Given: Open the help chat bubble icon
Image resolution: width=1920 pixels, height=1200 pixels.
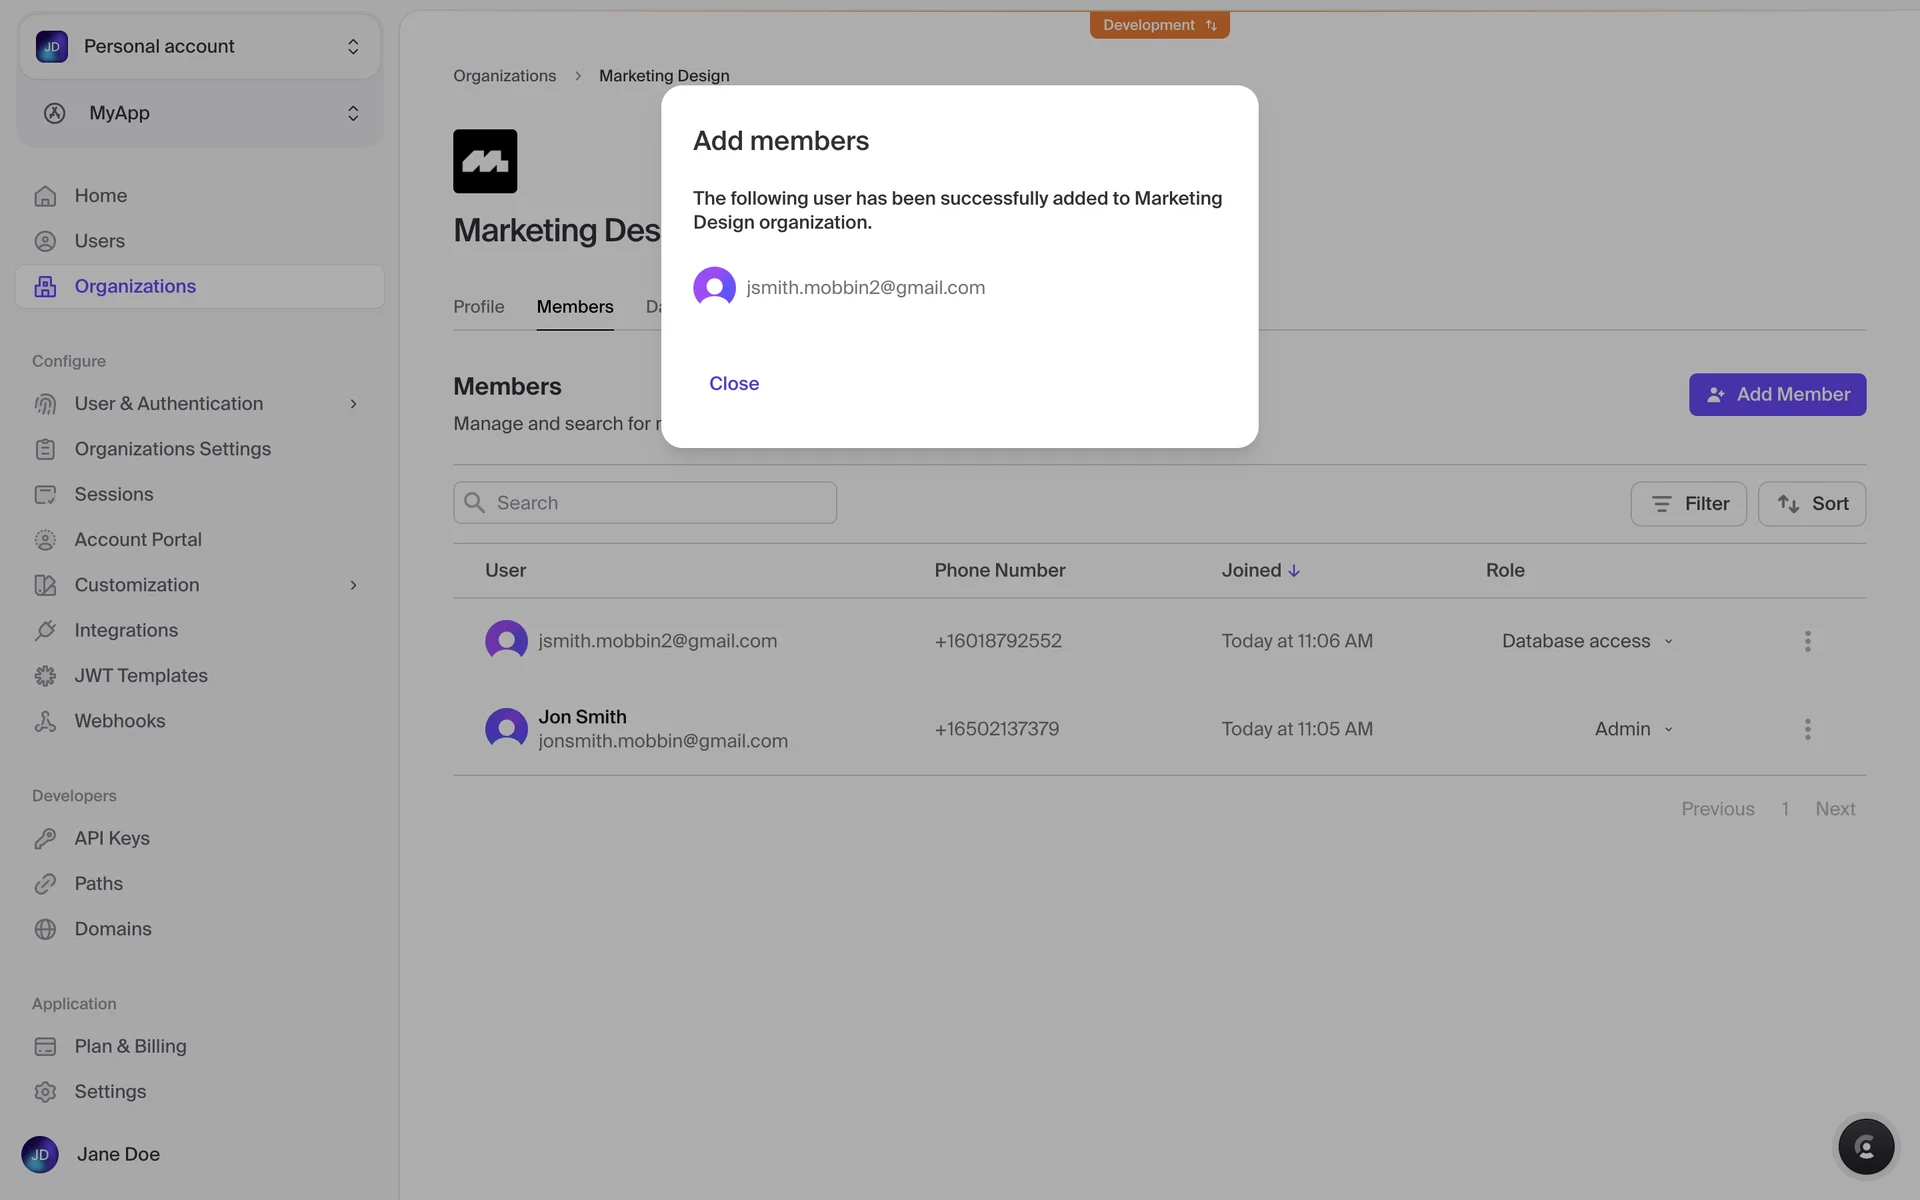Looking at the screenshot, I should point(1865,1146).
